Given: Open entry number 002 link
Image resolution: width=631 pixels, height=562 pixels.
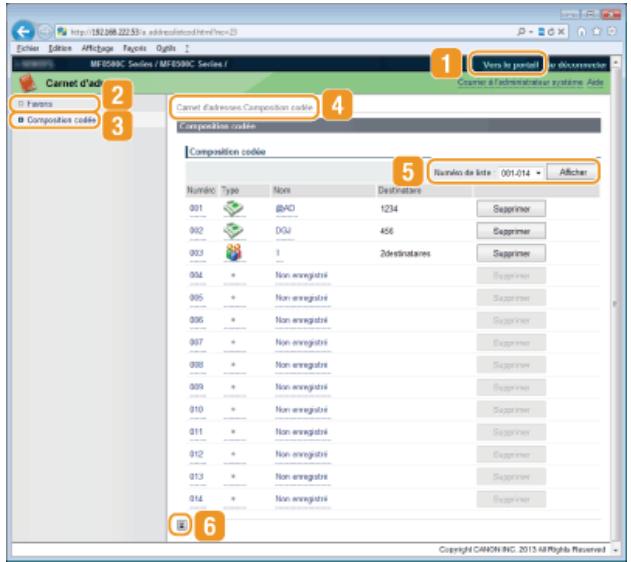Looking at the screenshot, I should pos(196,231).
